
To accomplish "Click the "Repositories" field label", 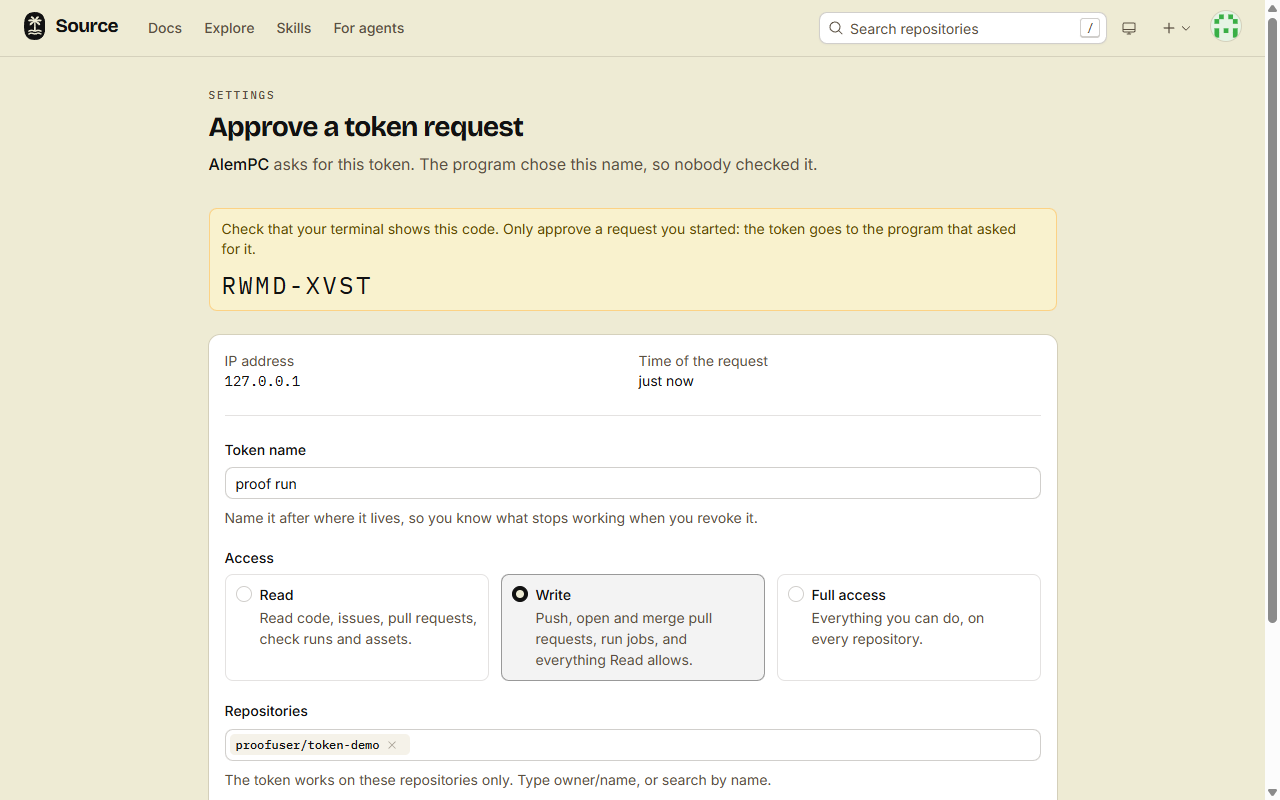I will tap(266, 711).
